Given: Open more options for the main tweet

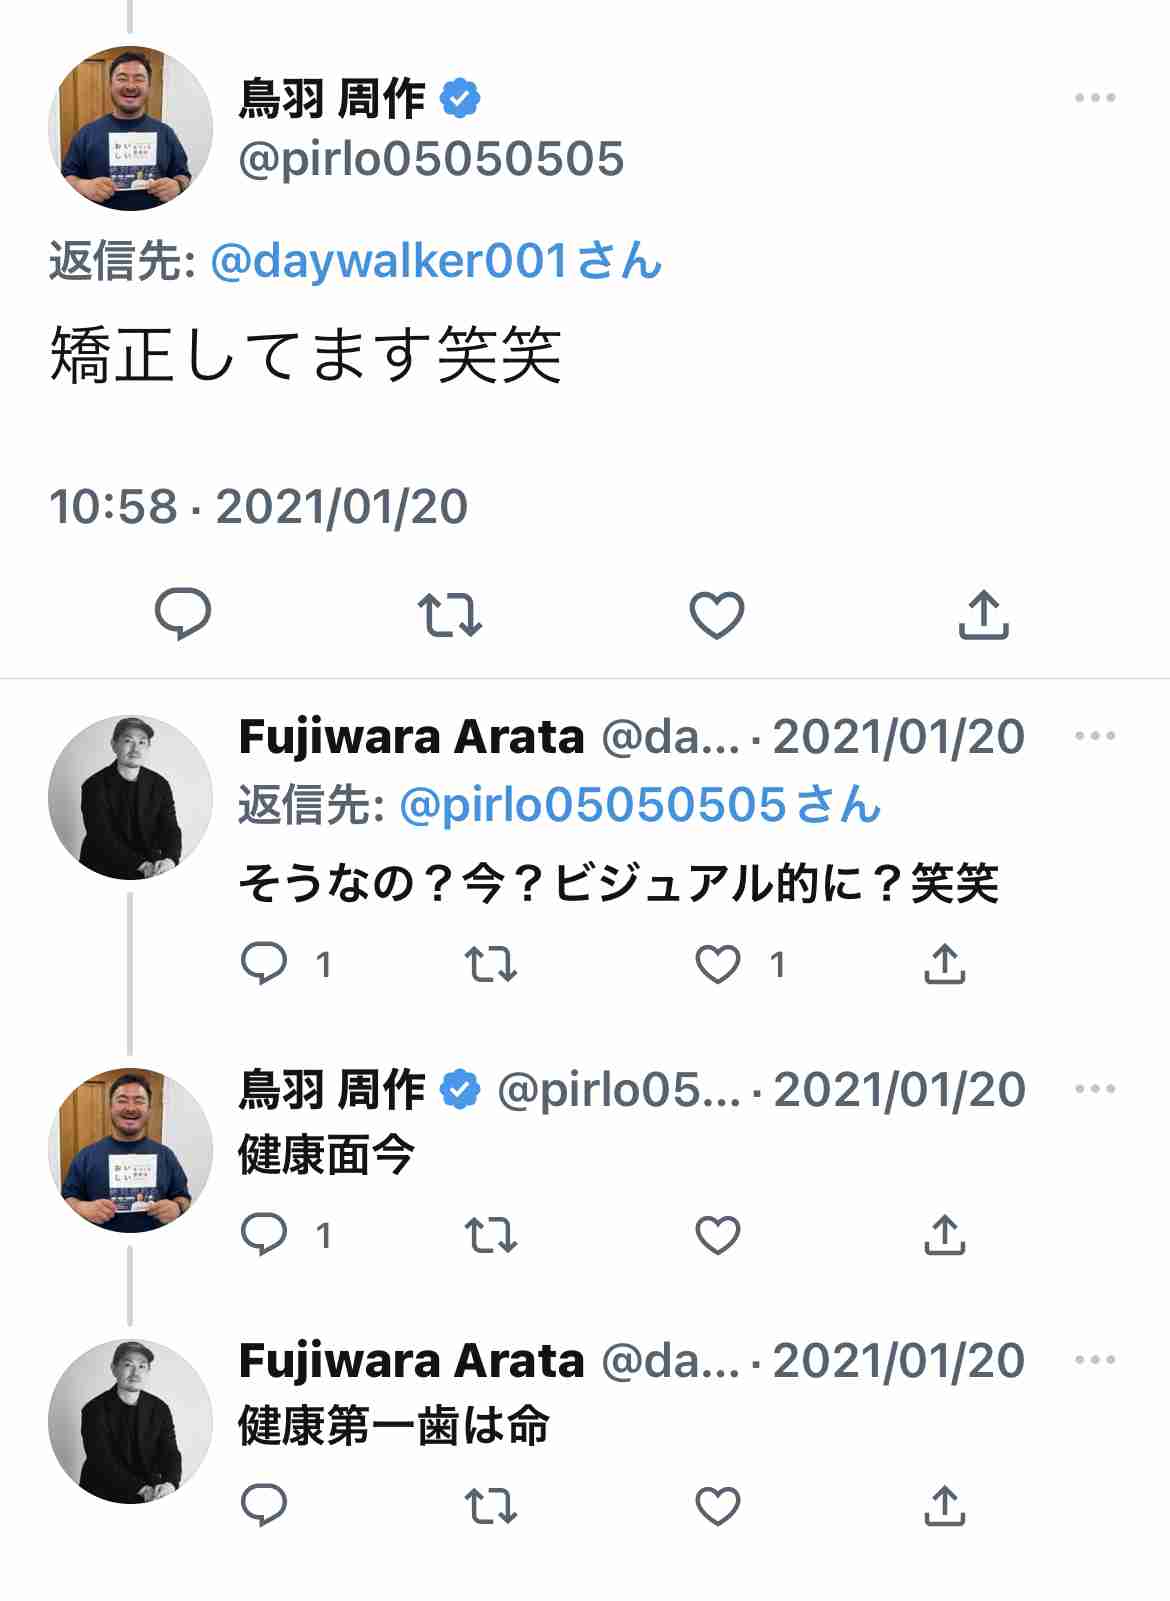Looking at the screenshot, I should click(1095, 98).
